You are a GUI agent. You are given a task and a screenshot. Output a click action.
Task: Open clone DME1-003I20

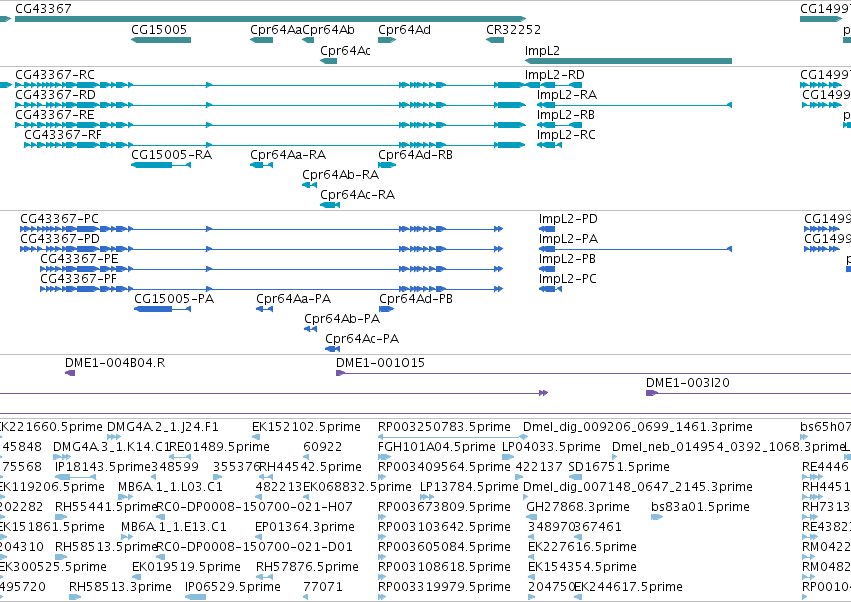(x=688, y=383)
